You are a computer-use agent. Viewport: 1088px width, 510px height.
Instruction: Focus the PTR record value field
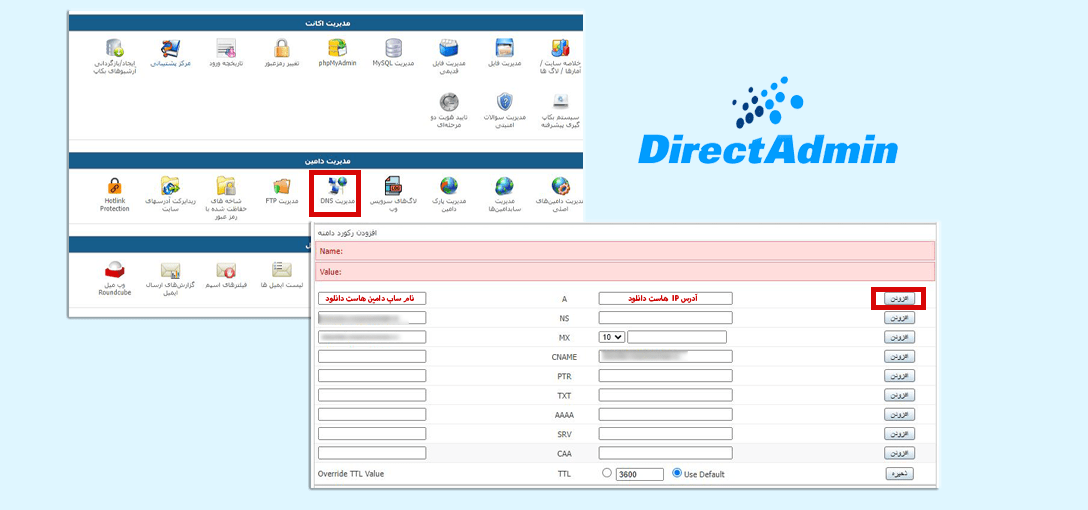(665, 375)
